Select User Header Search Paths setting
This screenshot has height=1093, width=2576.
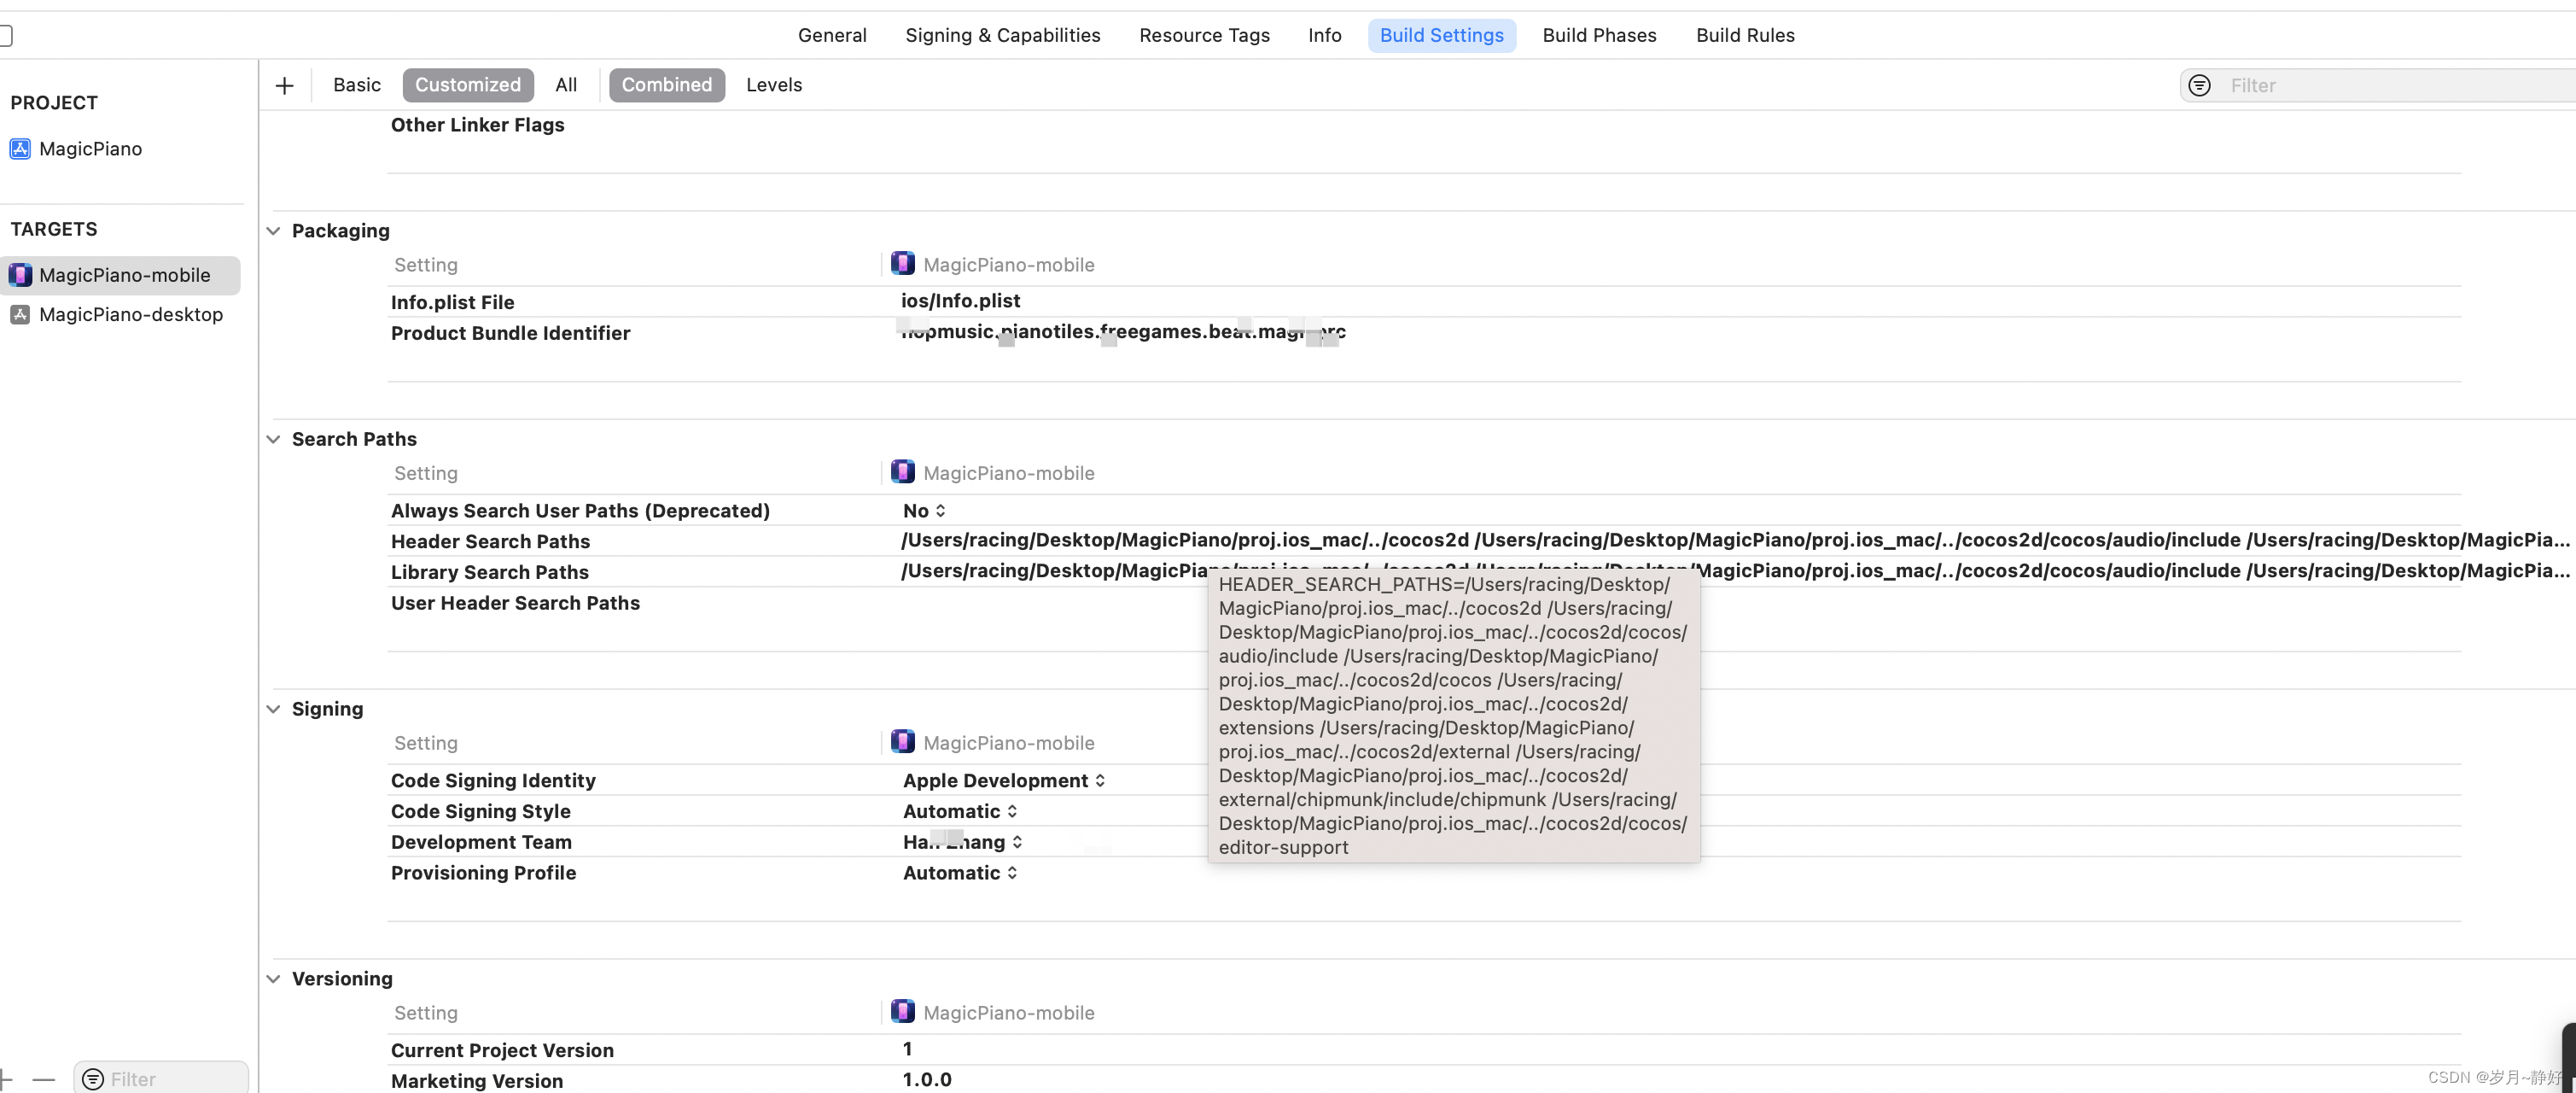[x=515, y=603]
